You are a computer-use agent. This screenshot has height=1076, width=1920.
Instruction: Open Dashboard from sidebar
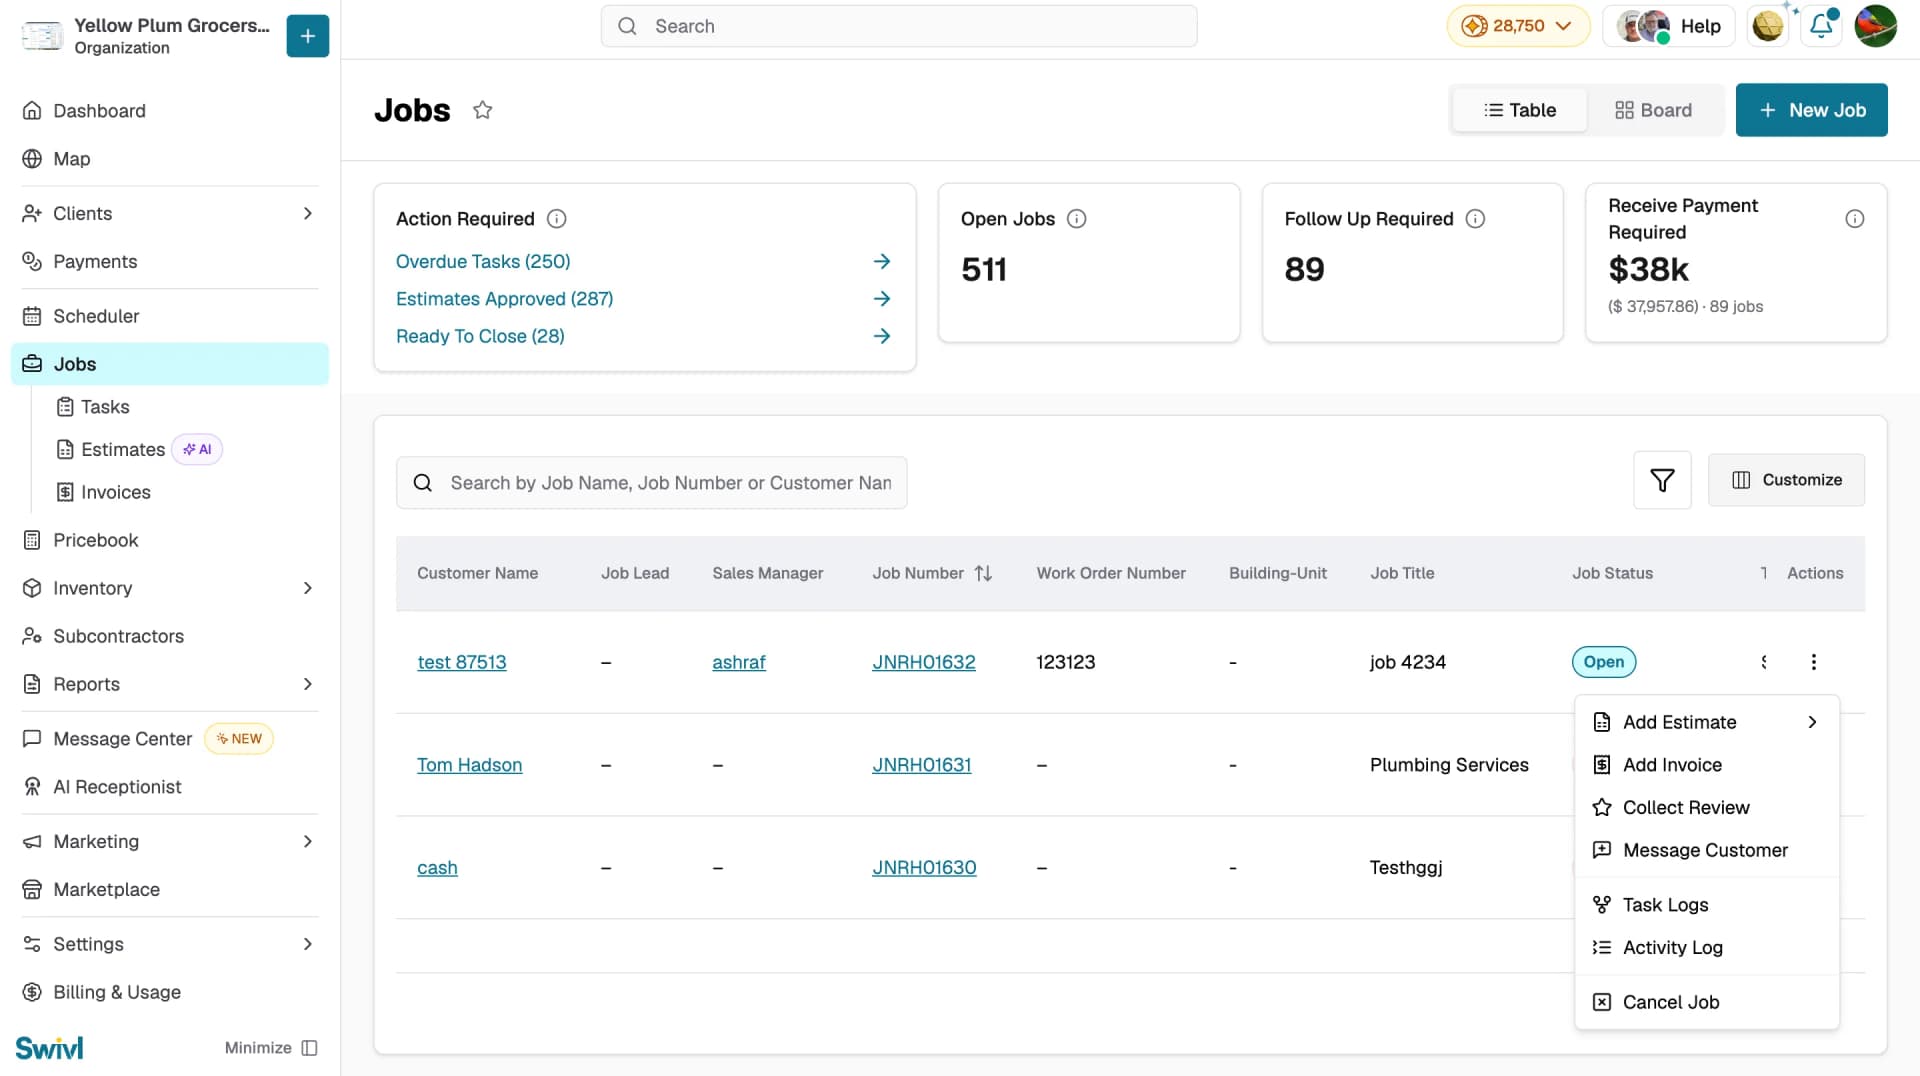170,111
